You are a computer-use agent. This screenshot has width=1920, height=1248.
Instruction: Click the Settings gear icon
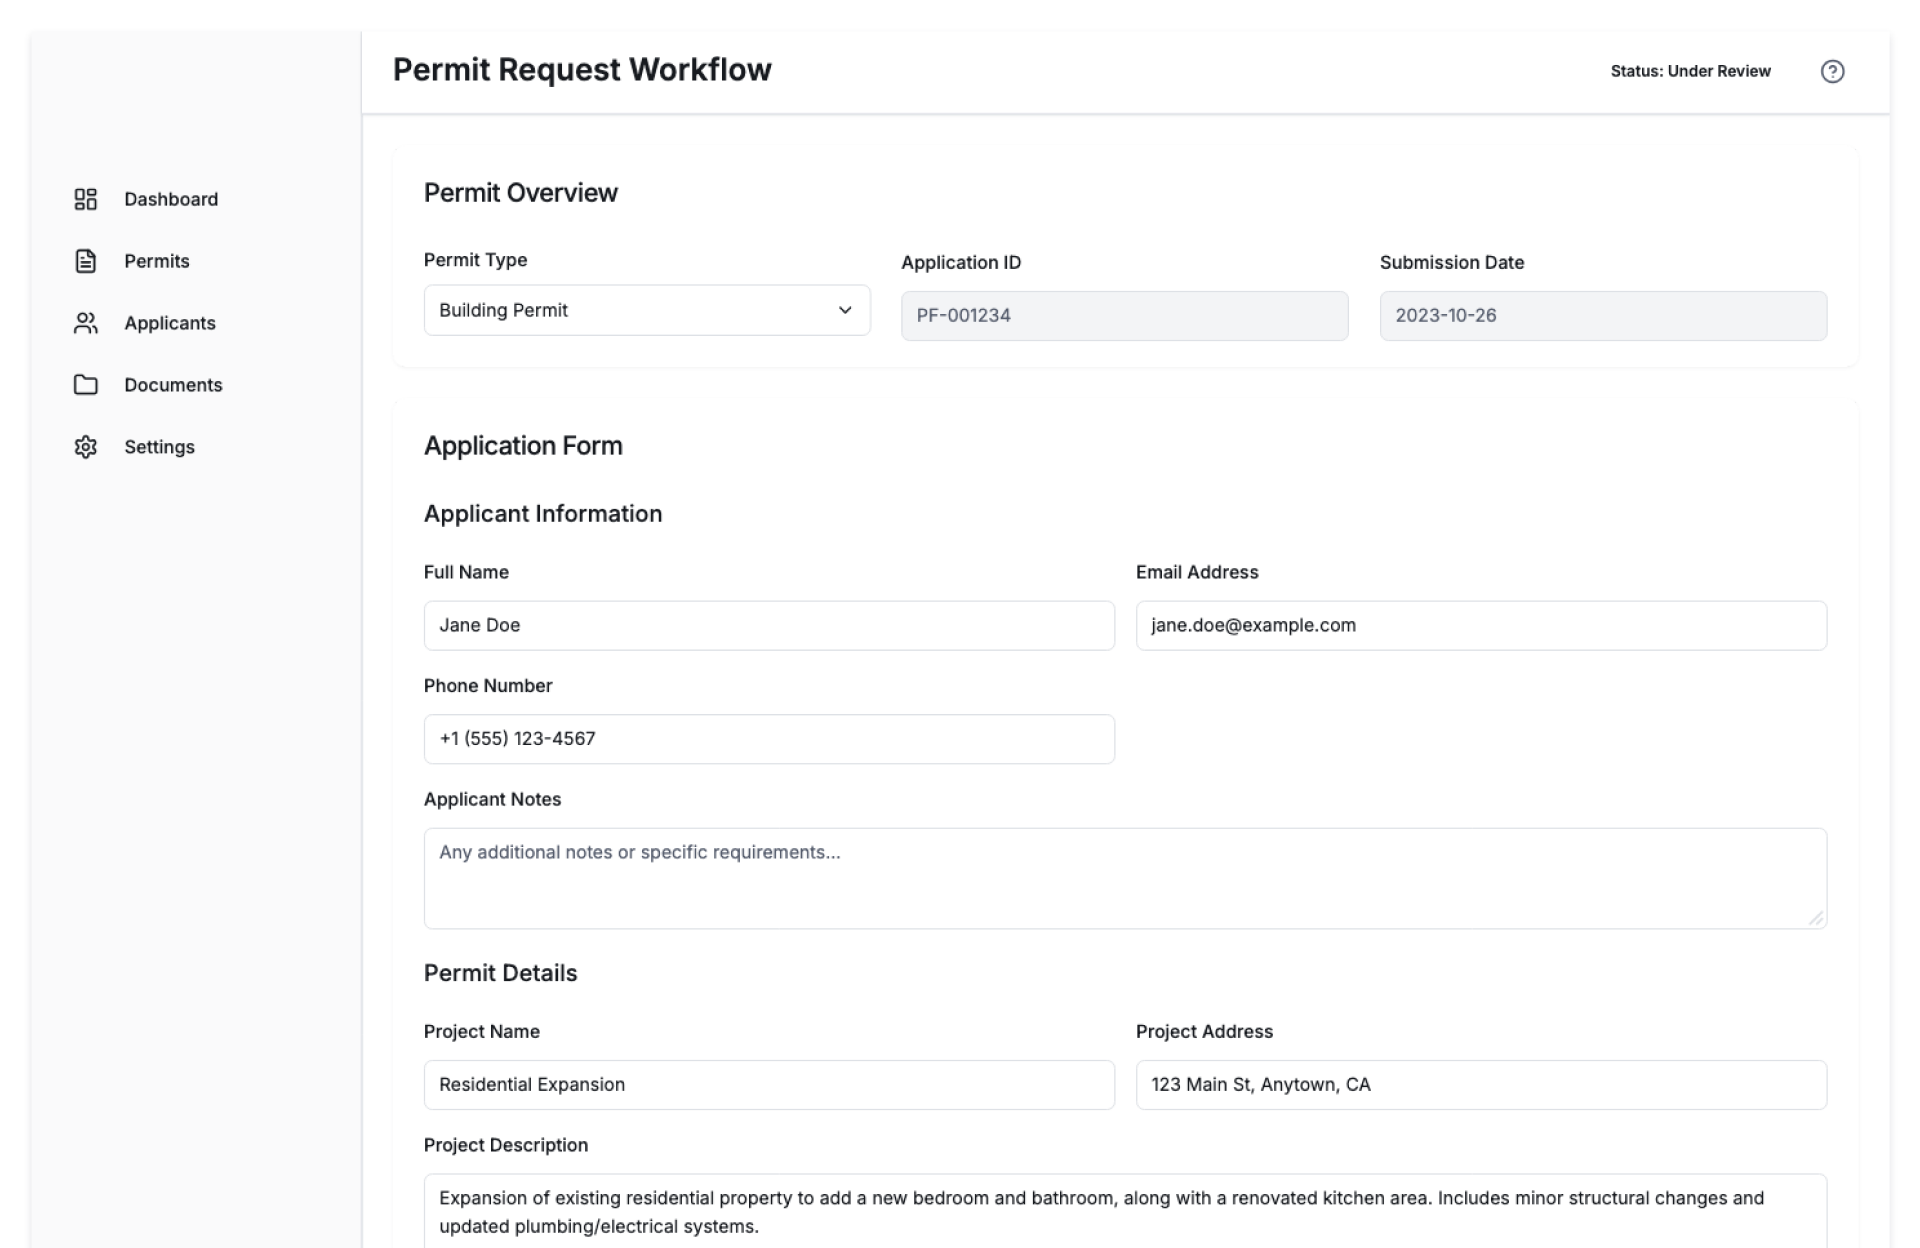click(86, 447)
